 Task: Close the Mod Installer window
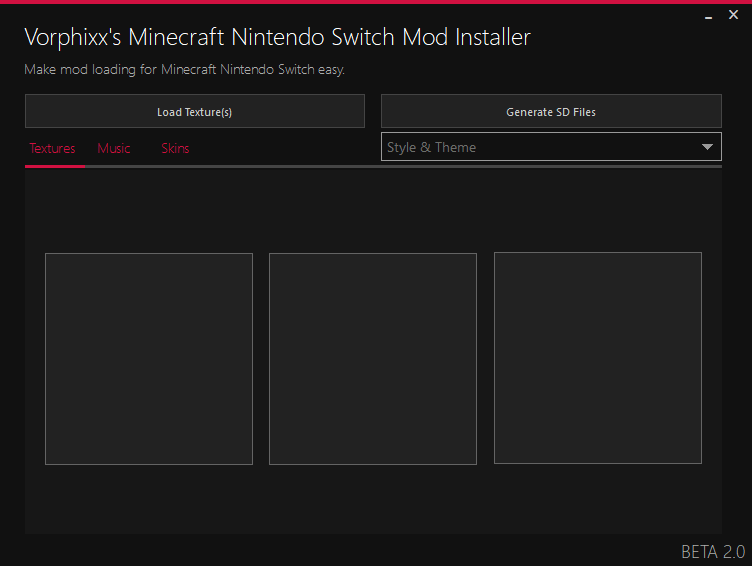733,15
